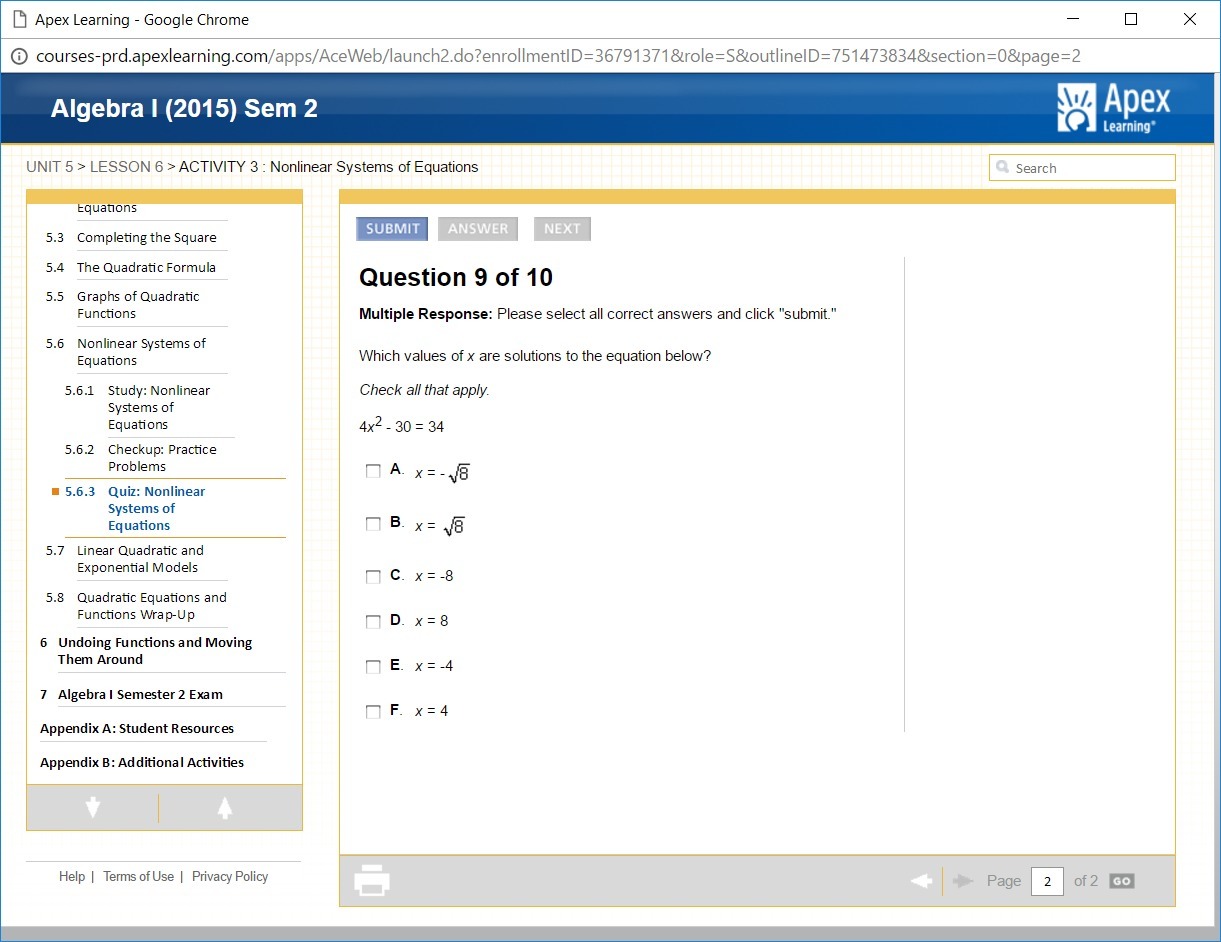Image resolution: width=1221 pixels, height=942 pixels.
Task: Click the SUBMIT button
Action: [392, 229]
